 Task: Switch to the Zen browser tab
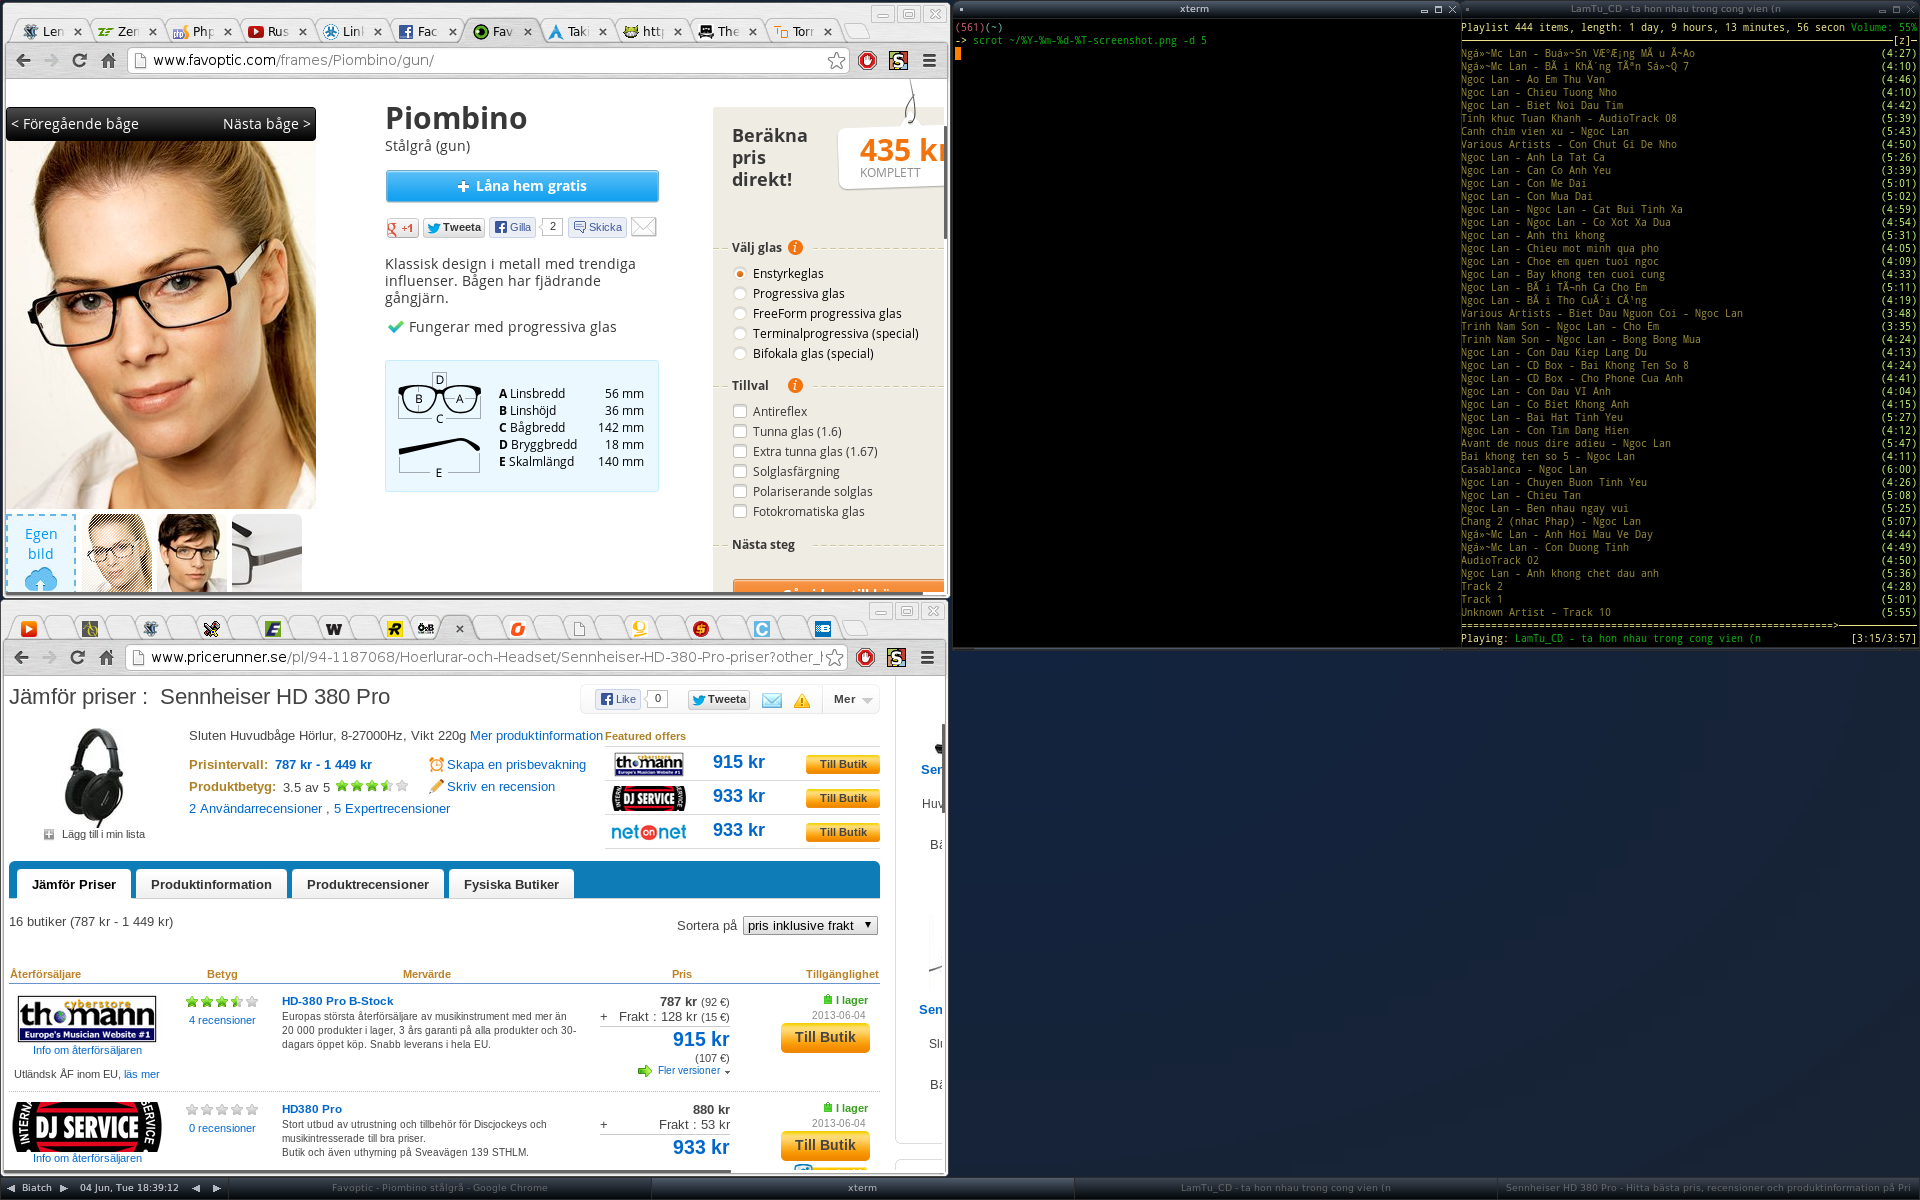point(127,31)
